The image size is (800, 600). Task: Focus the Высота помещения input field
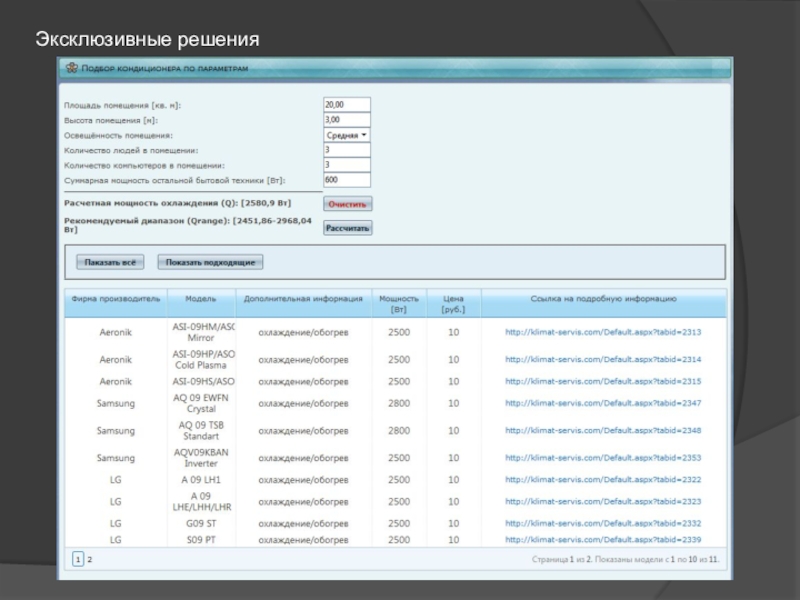tap(347, 120)
